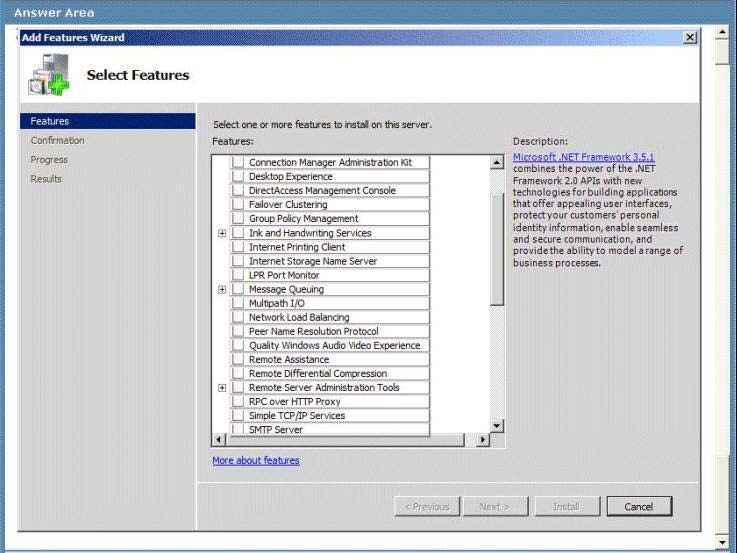Viewport: 737px width, 553px height.
Task: Open the Results step in sidebar
Action: pyautogui.click(x=46, y=179)
